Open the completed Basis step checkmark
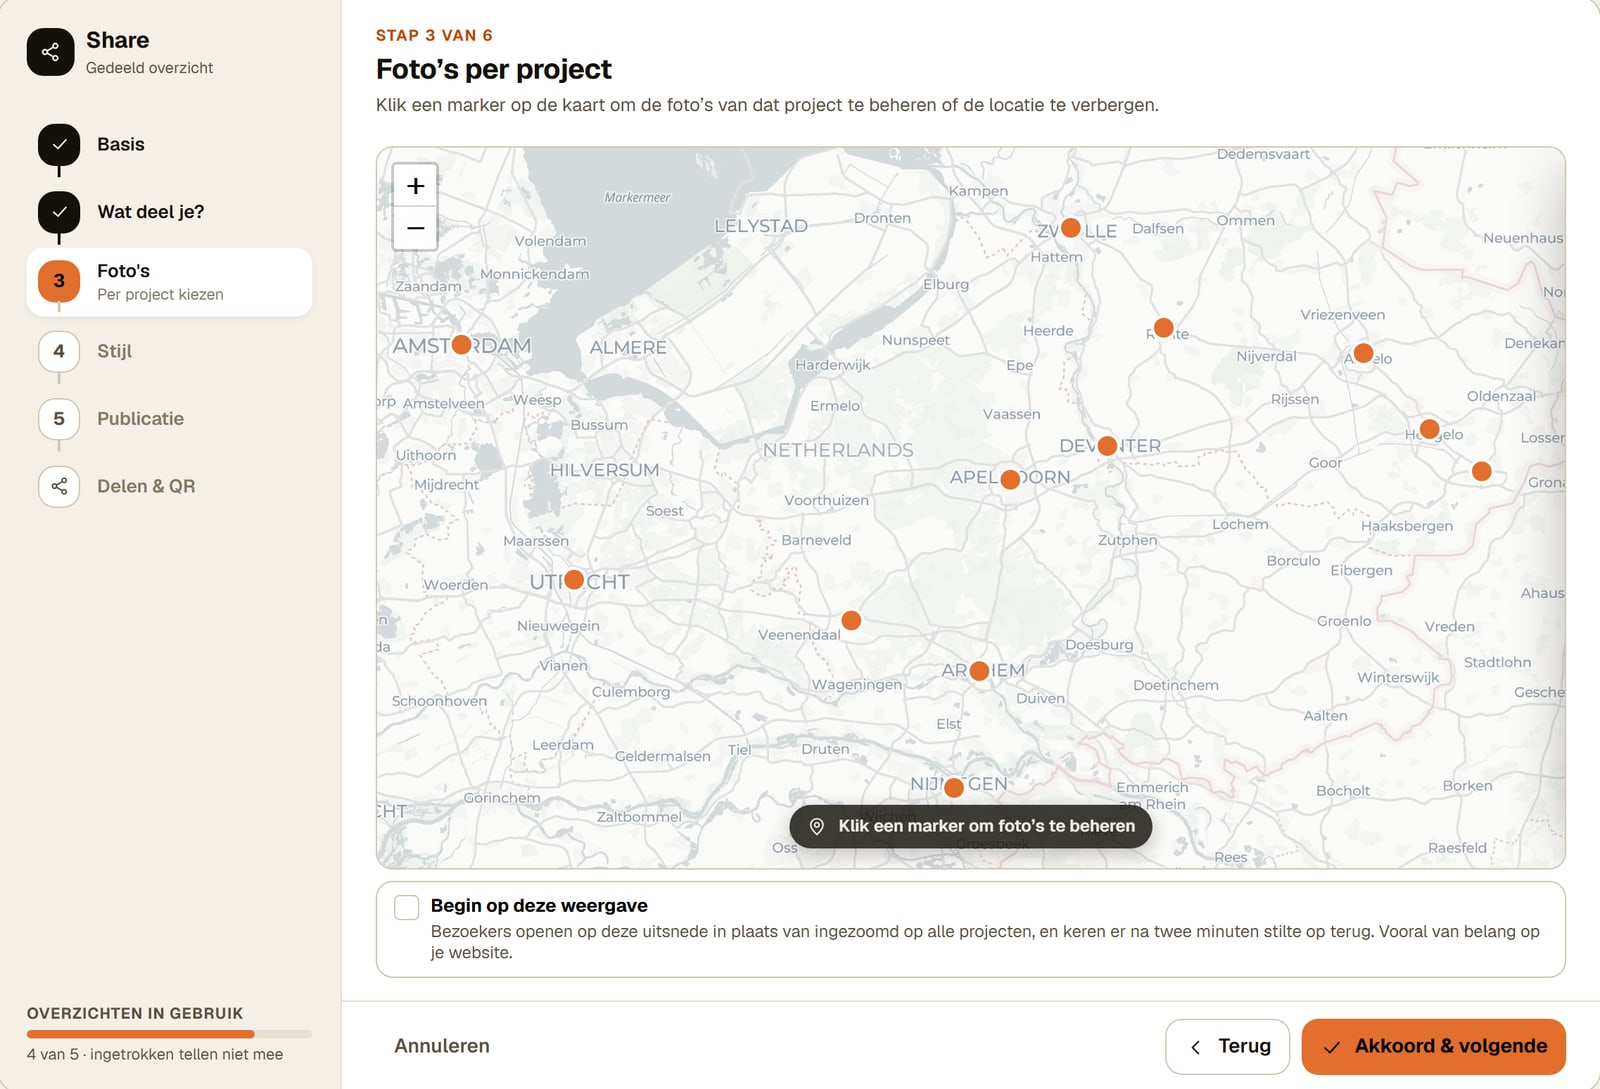 59,145
